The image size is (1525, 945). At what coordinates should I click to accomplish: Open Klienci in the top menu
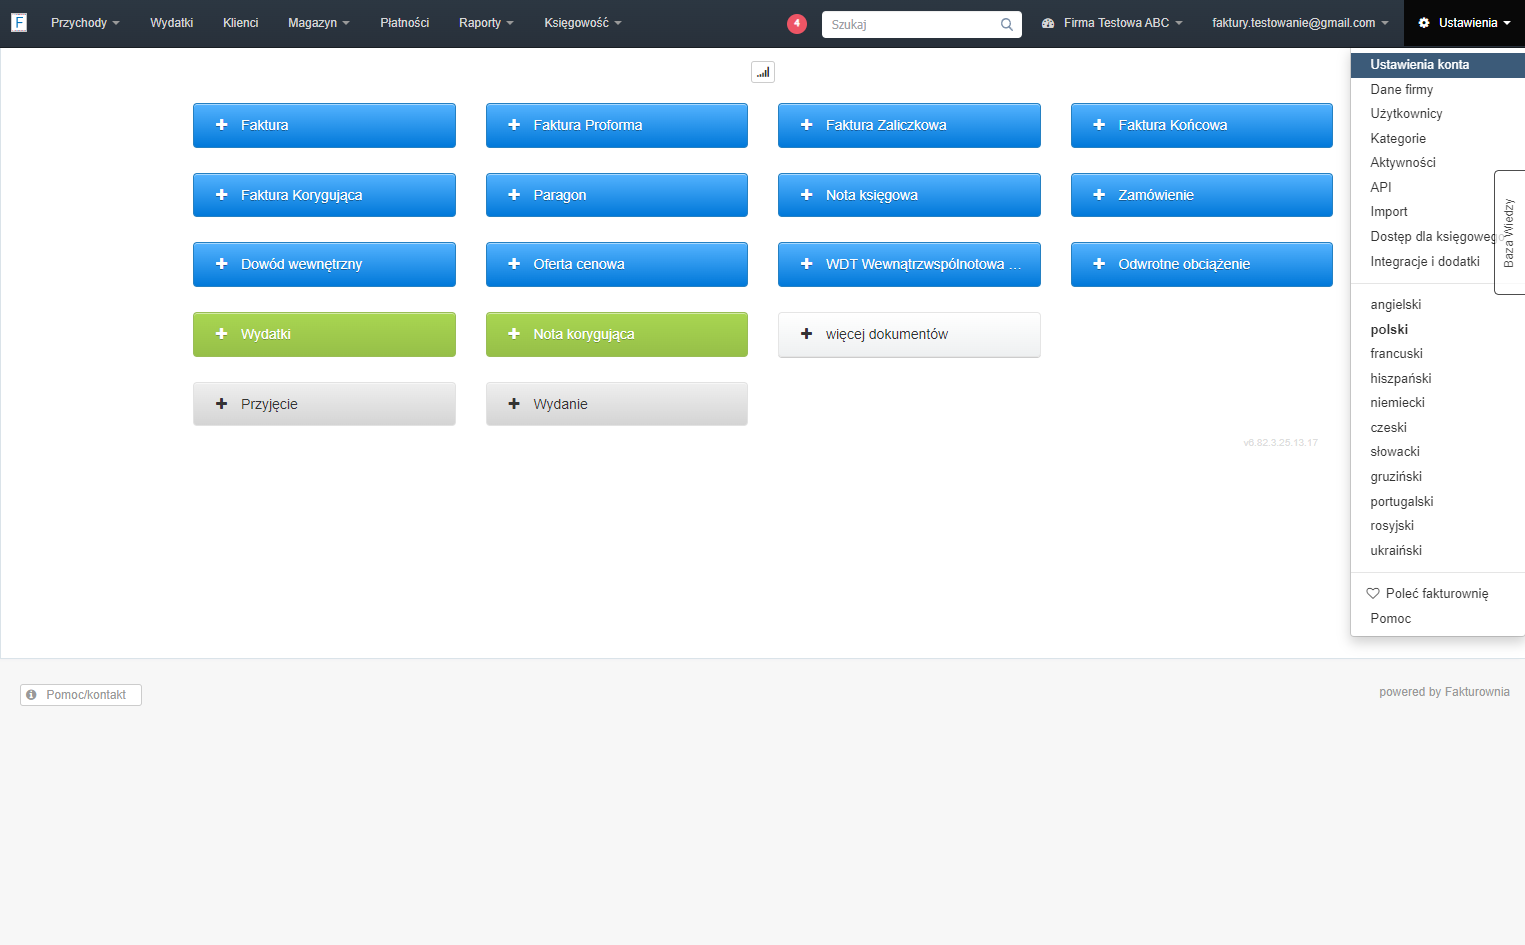point(240,23)
